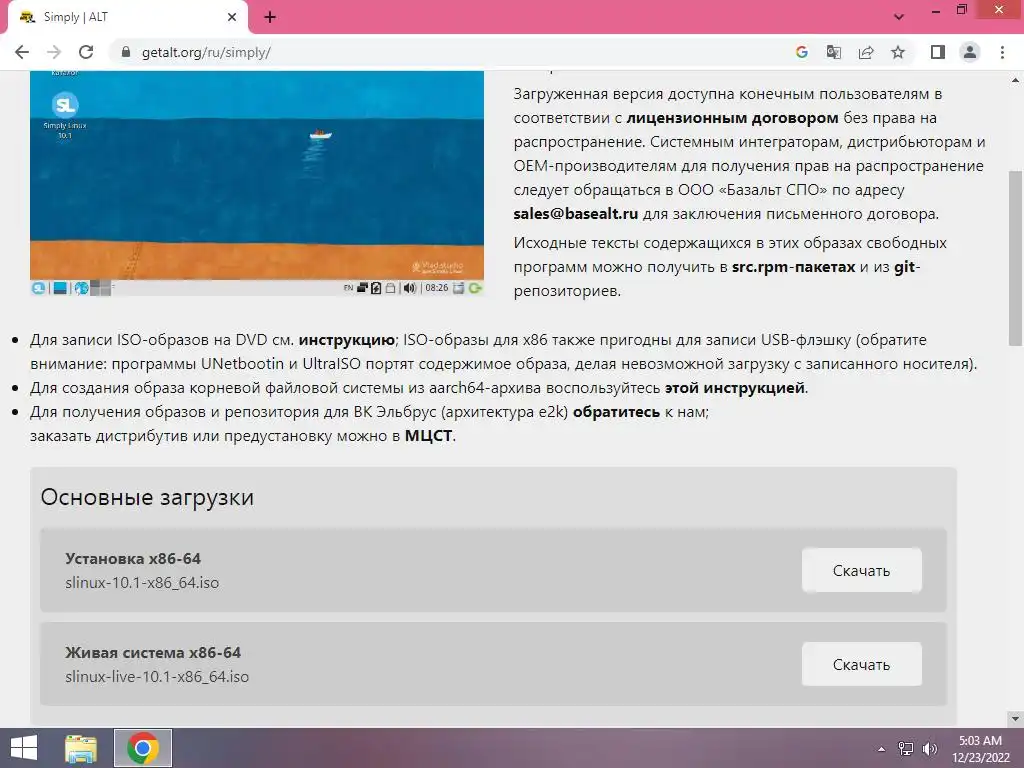
Task: Click the slinux-10.1-x86_64.iso filename
Action: 142,583
